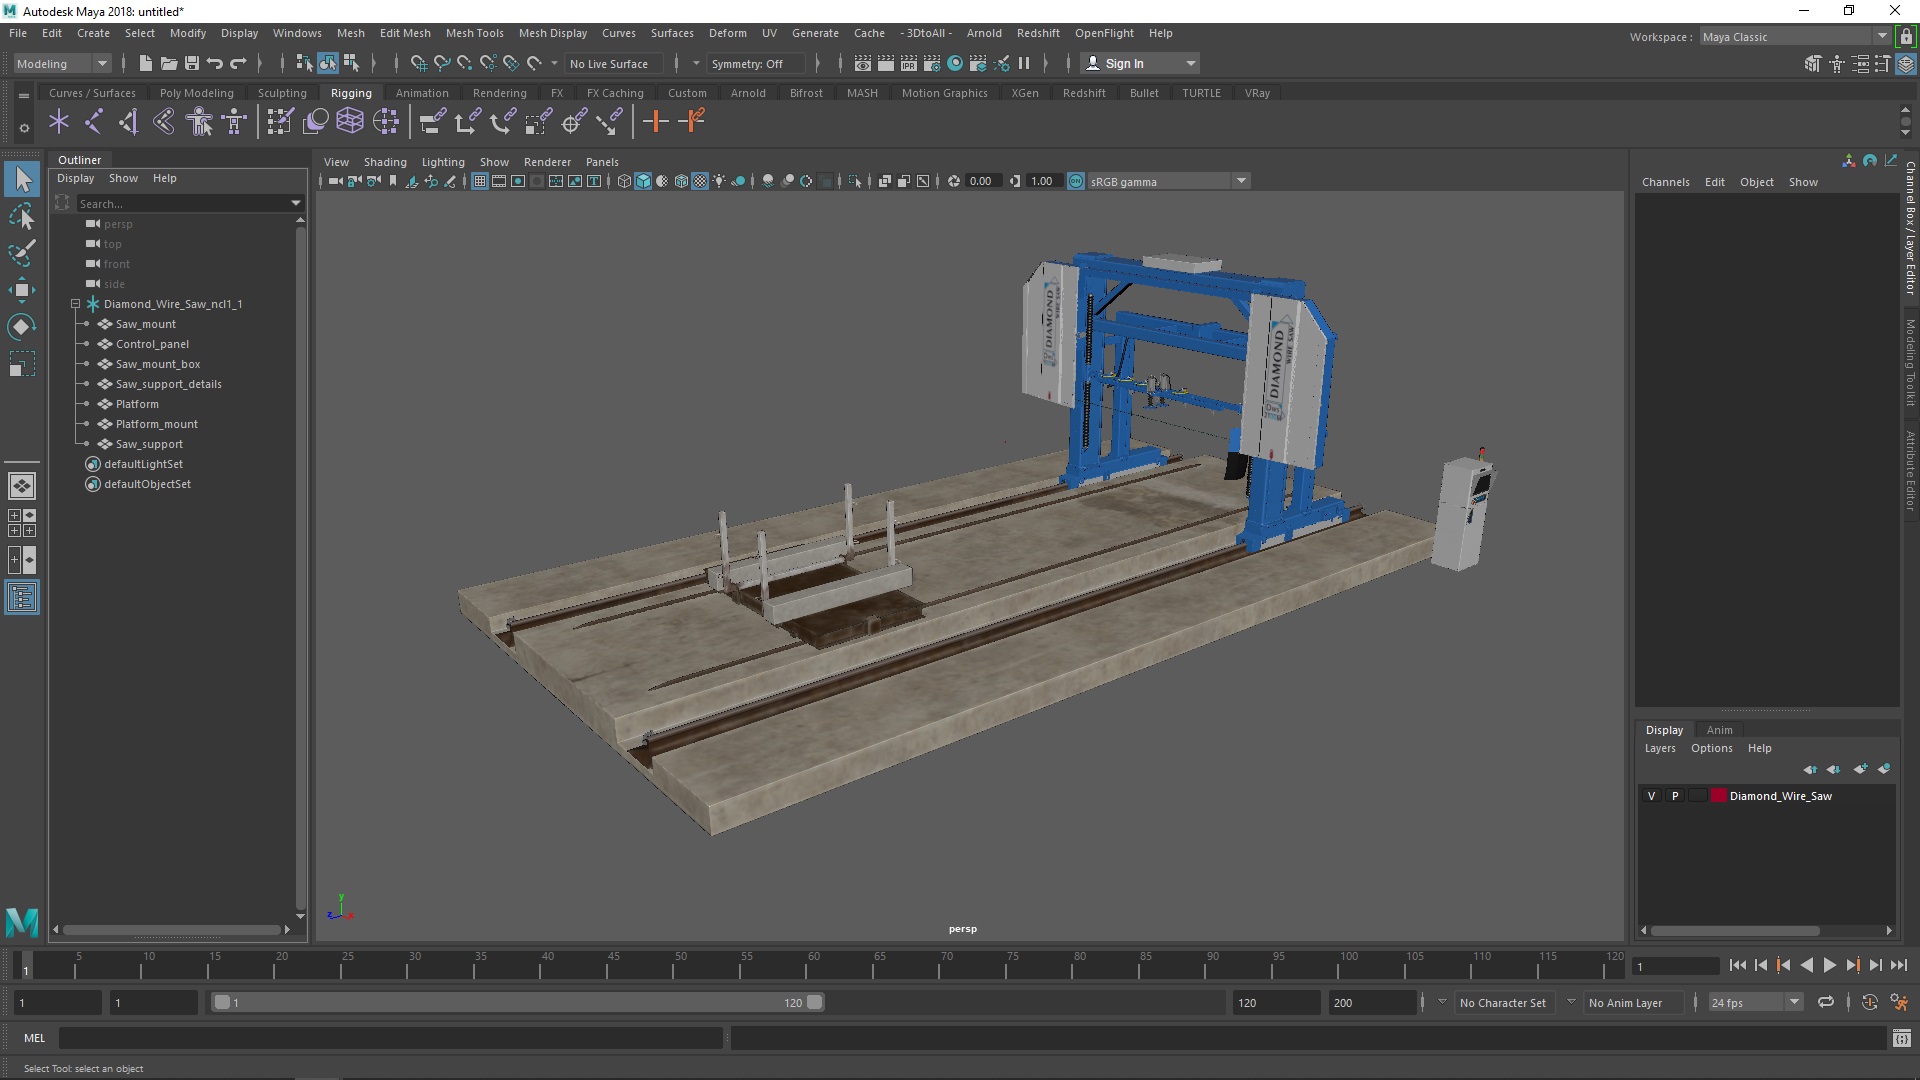The width and height of the screenshot is (1920, 1080).
Task: Click the Go to Start playback button
Action: (1737, 965)
